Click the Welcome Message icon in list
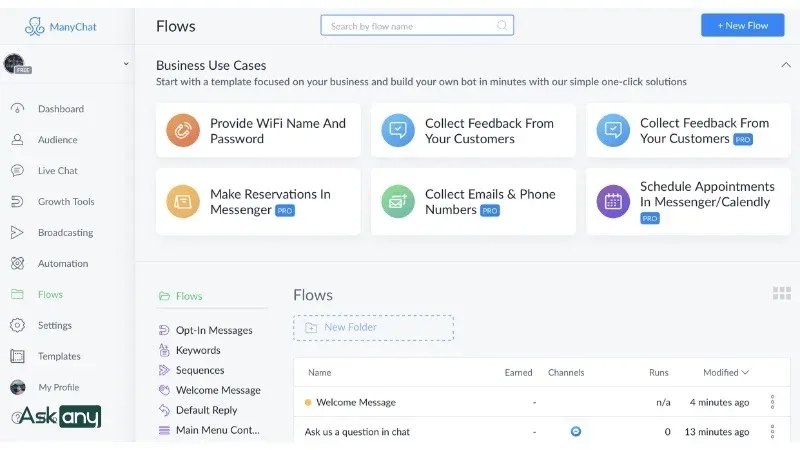 tap(164, 390)
